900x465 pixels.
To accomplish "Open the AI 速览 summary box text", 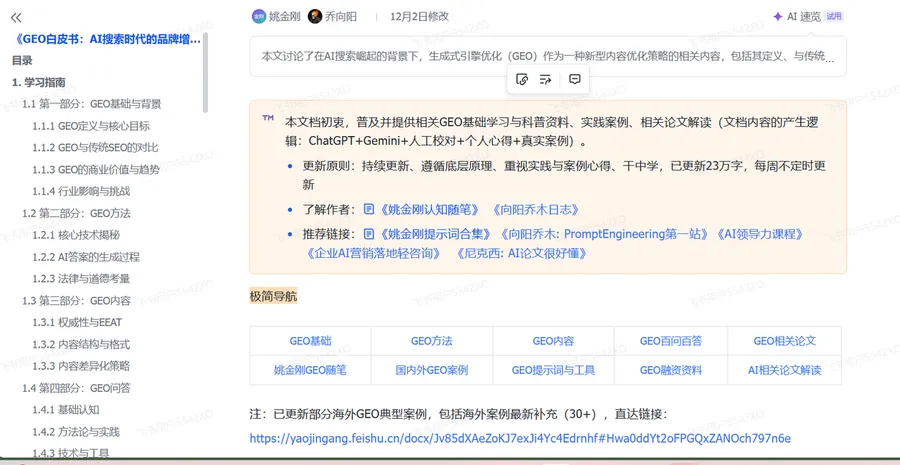I will coord(548,57).
